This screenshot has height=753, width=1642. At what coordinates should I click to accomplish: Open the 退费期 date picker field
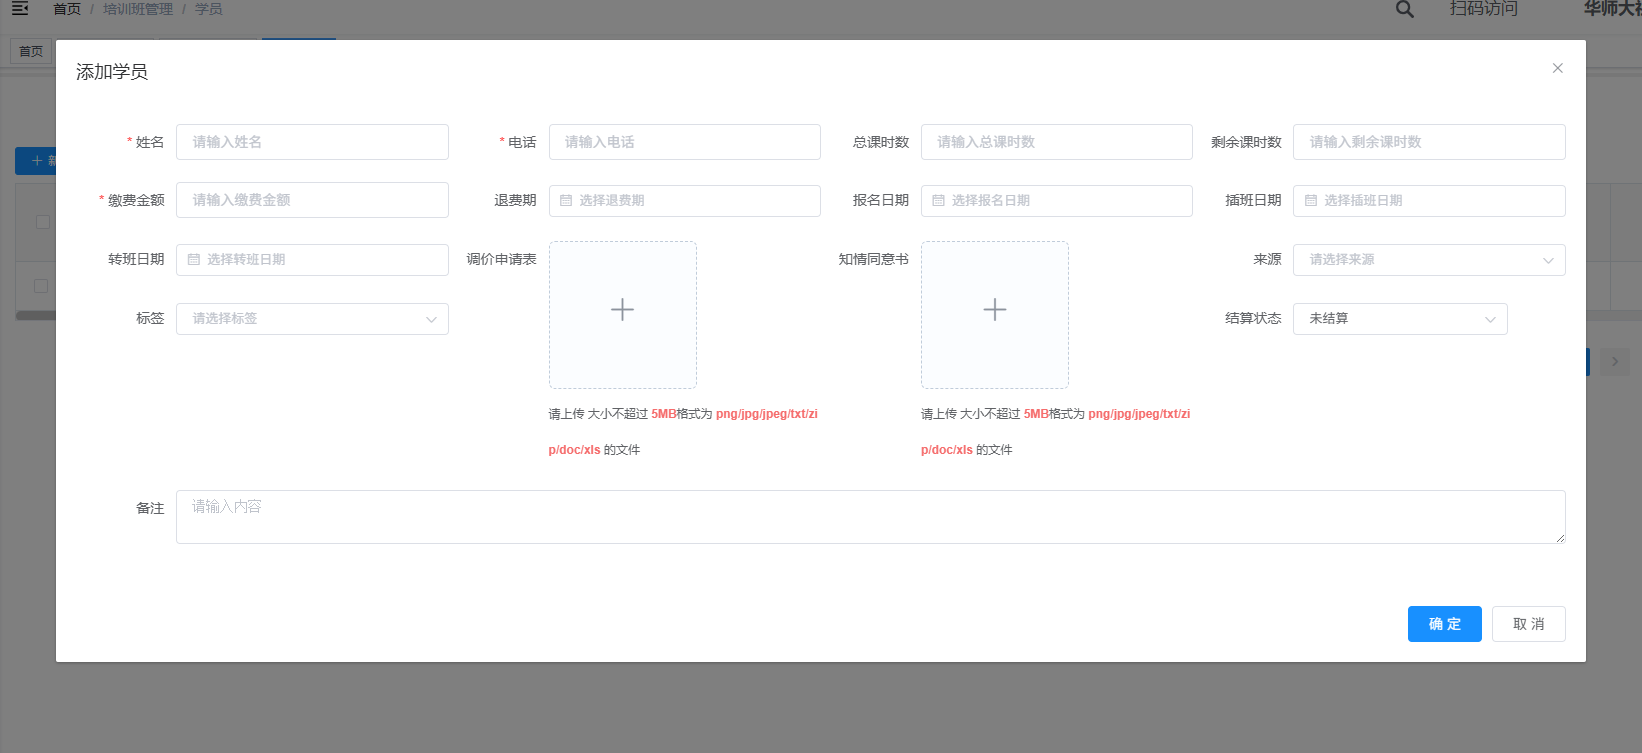pos(685,201)
